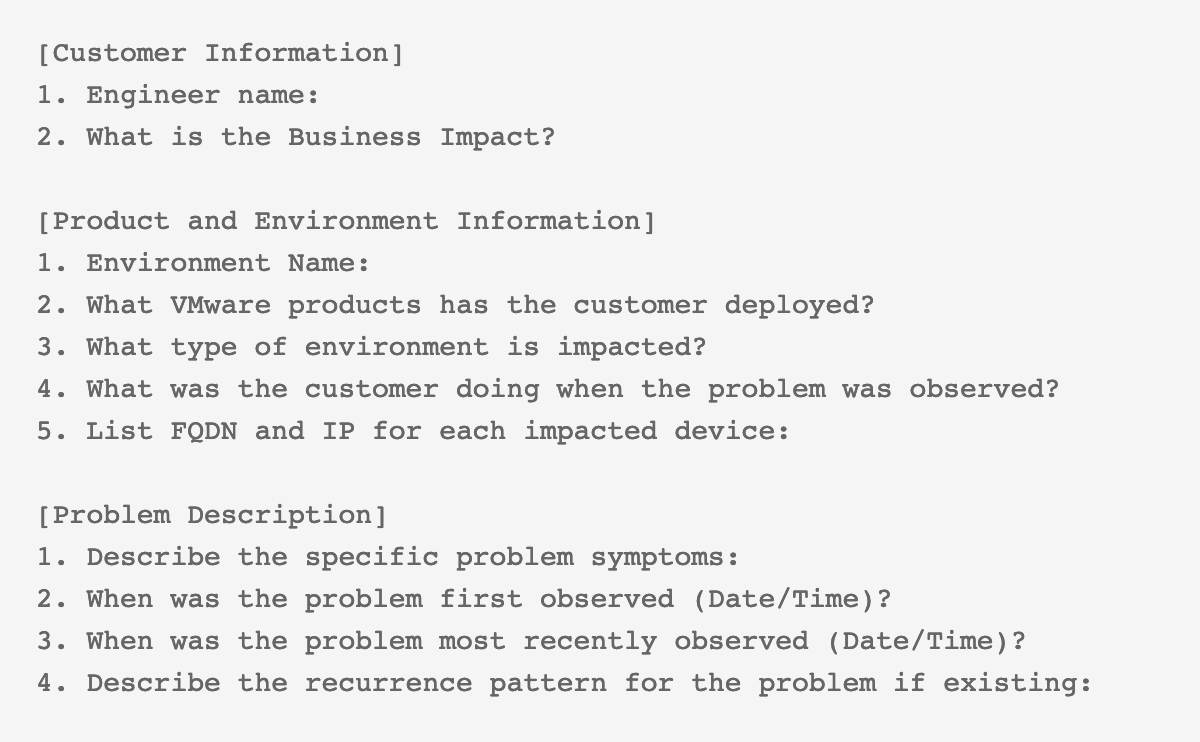The height and width of the screenshot is (742, 1200).
Task: Click the customer doing when problem observed line
Action: click(547, 389)
